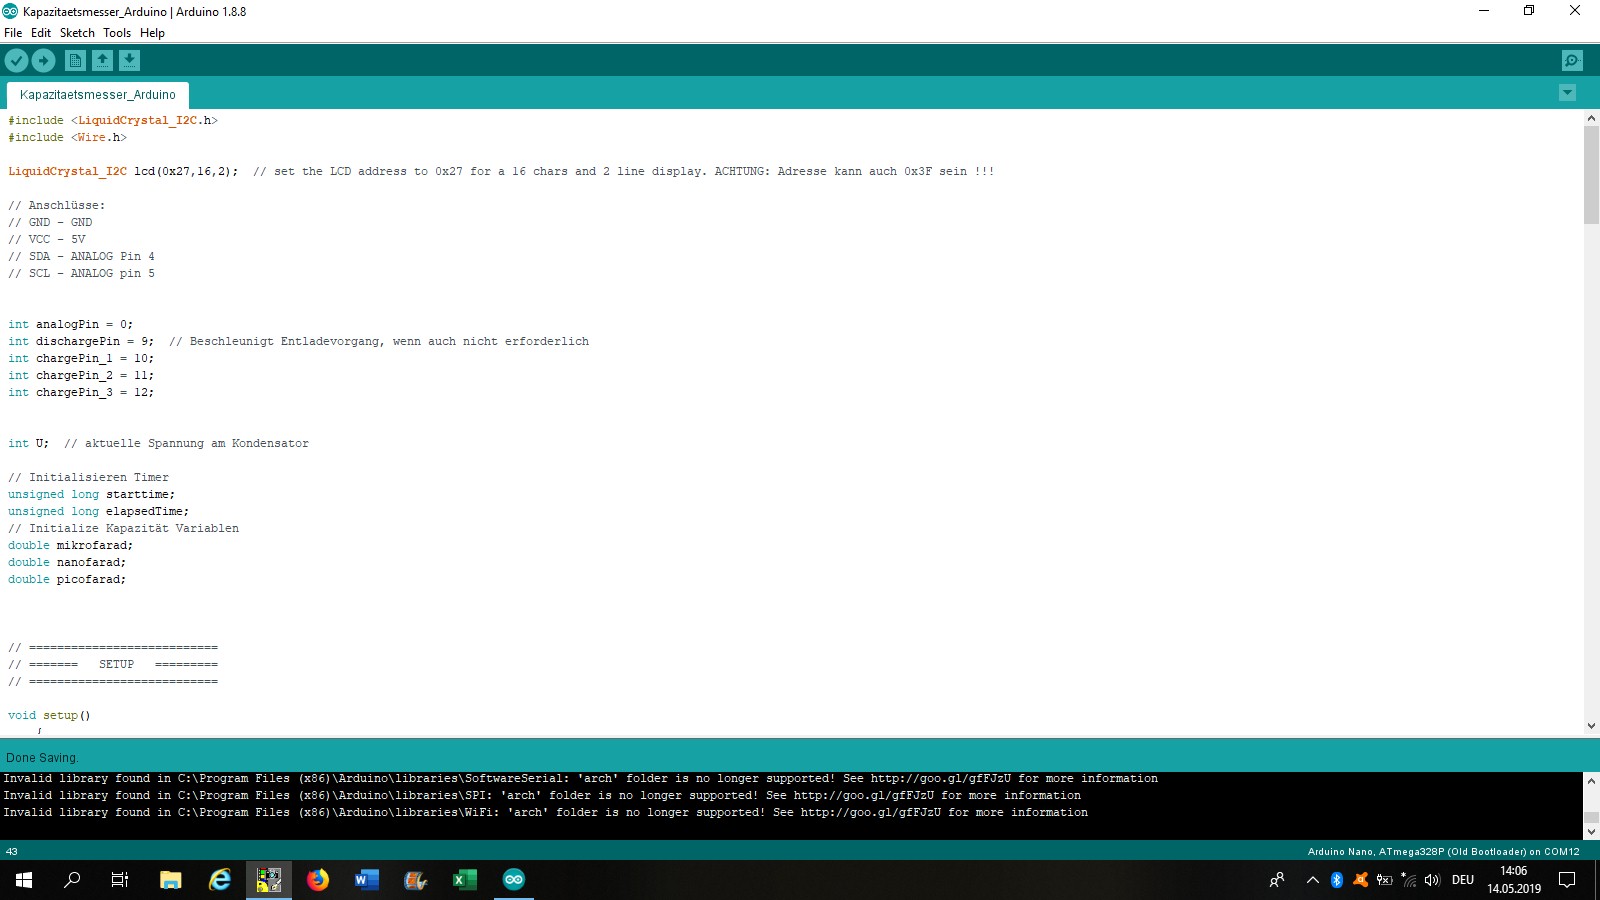
Task: Open the People icon in the system tray
Action: point(1277,880)
